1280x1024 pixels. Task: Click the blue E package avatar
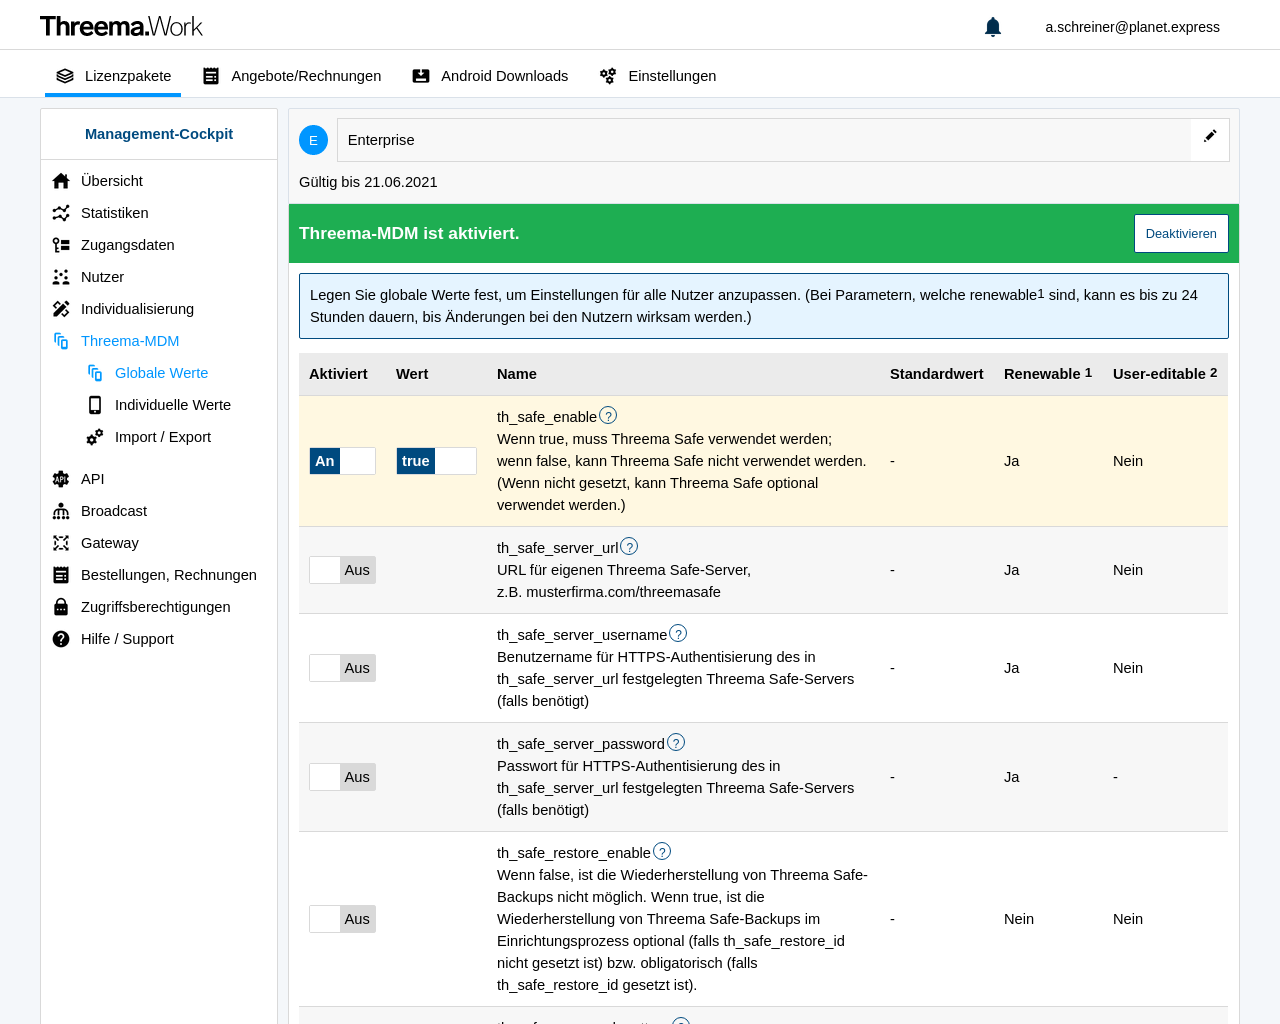pyautogui.click(x=313, y=140)
